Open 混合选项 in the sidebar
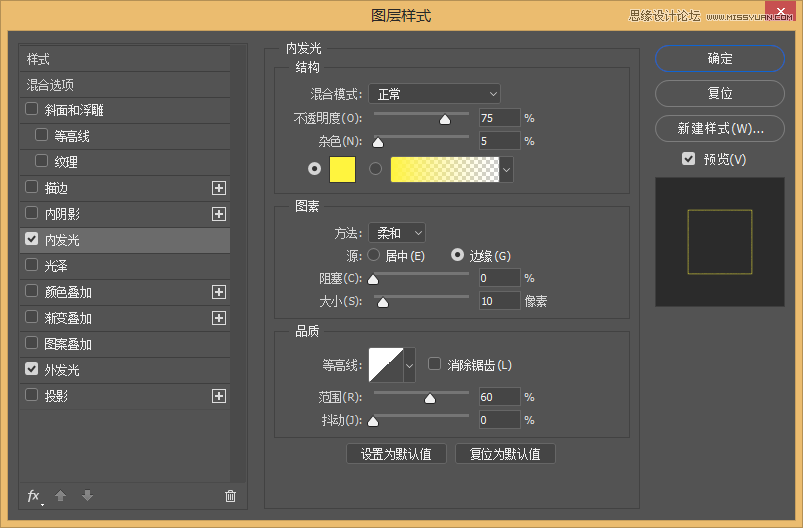Screen dimensions: 803x528 (x=125, y=85)
